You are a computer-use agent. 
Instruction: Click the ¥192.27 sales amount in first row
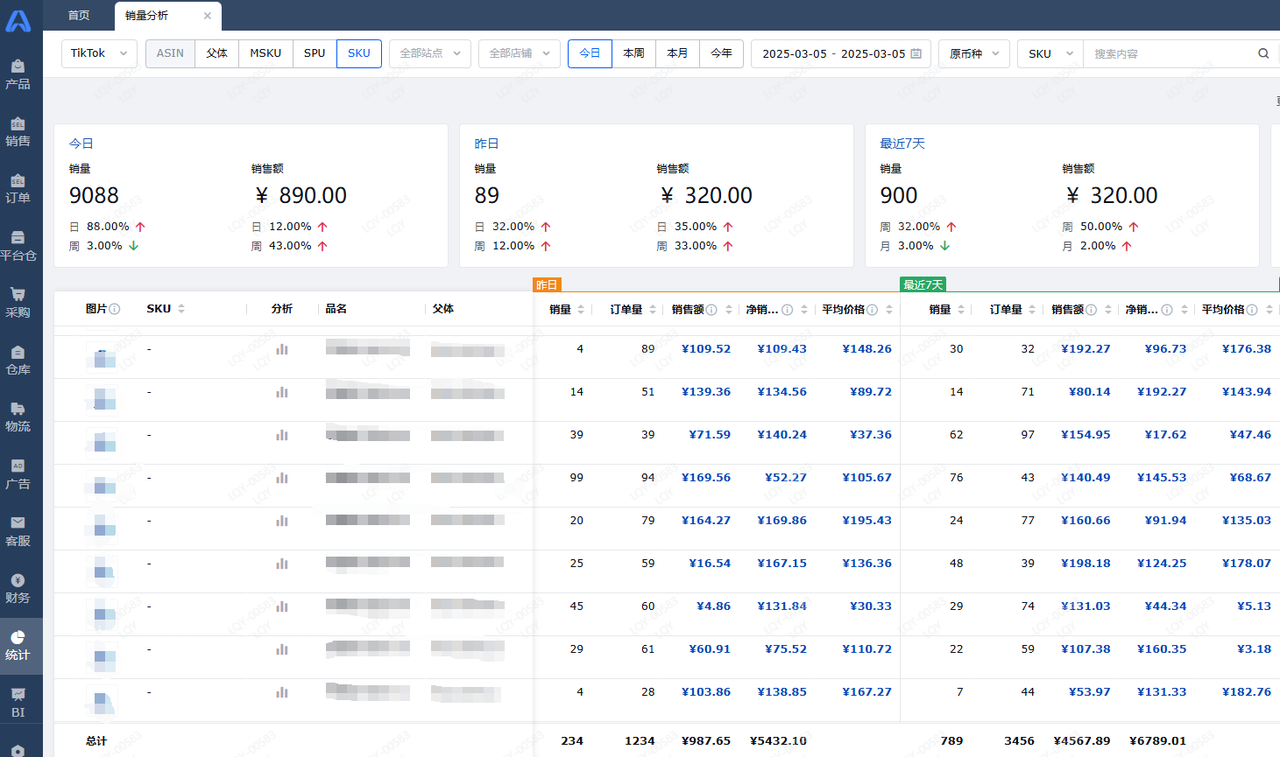click(1085, 349)
